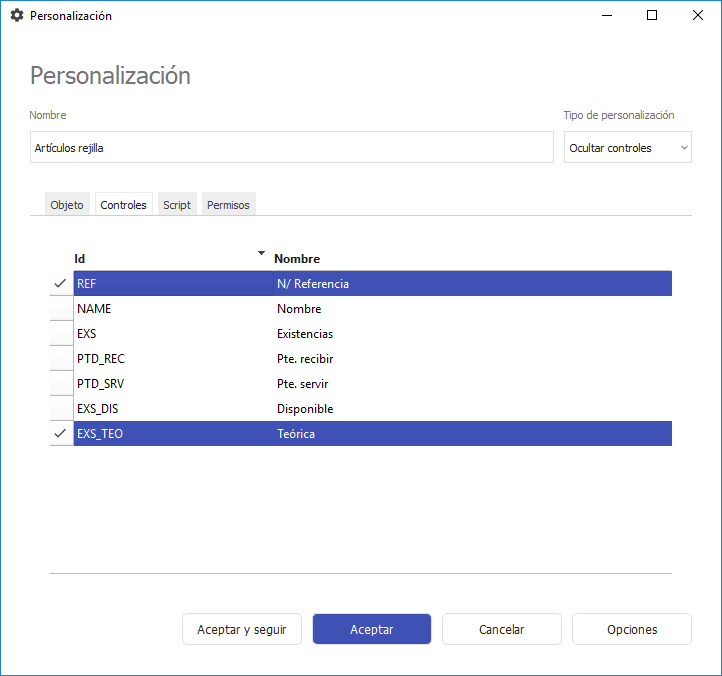Tick the PTD_SRV row selector

click(61, 384)
